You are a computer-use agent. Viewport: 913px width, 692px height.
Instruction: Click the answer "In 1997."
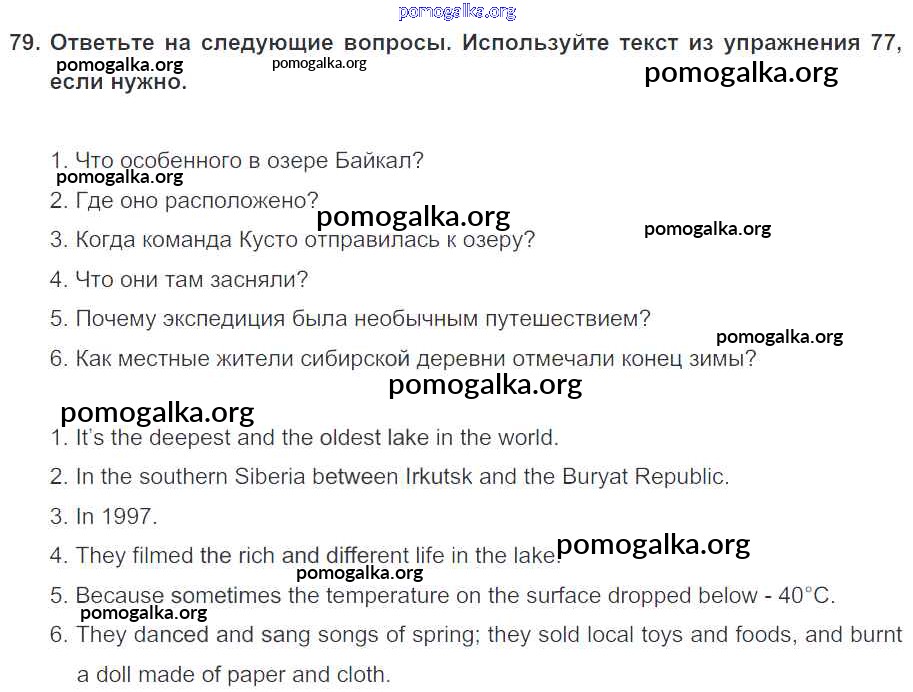click(104, 517)
